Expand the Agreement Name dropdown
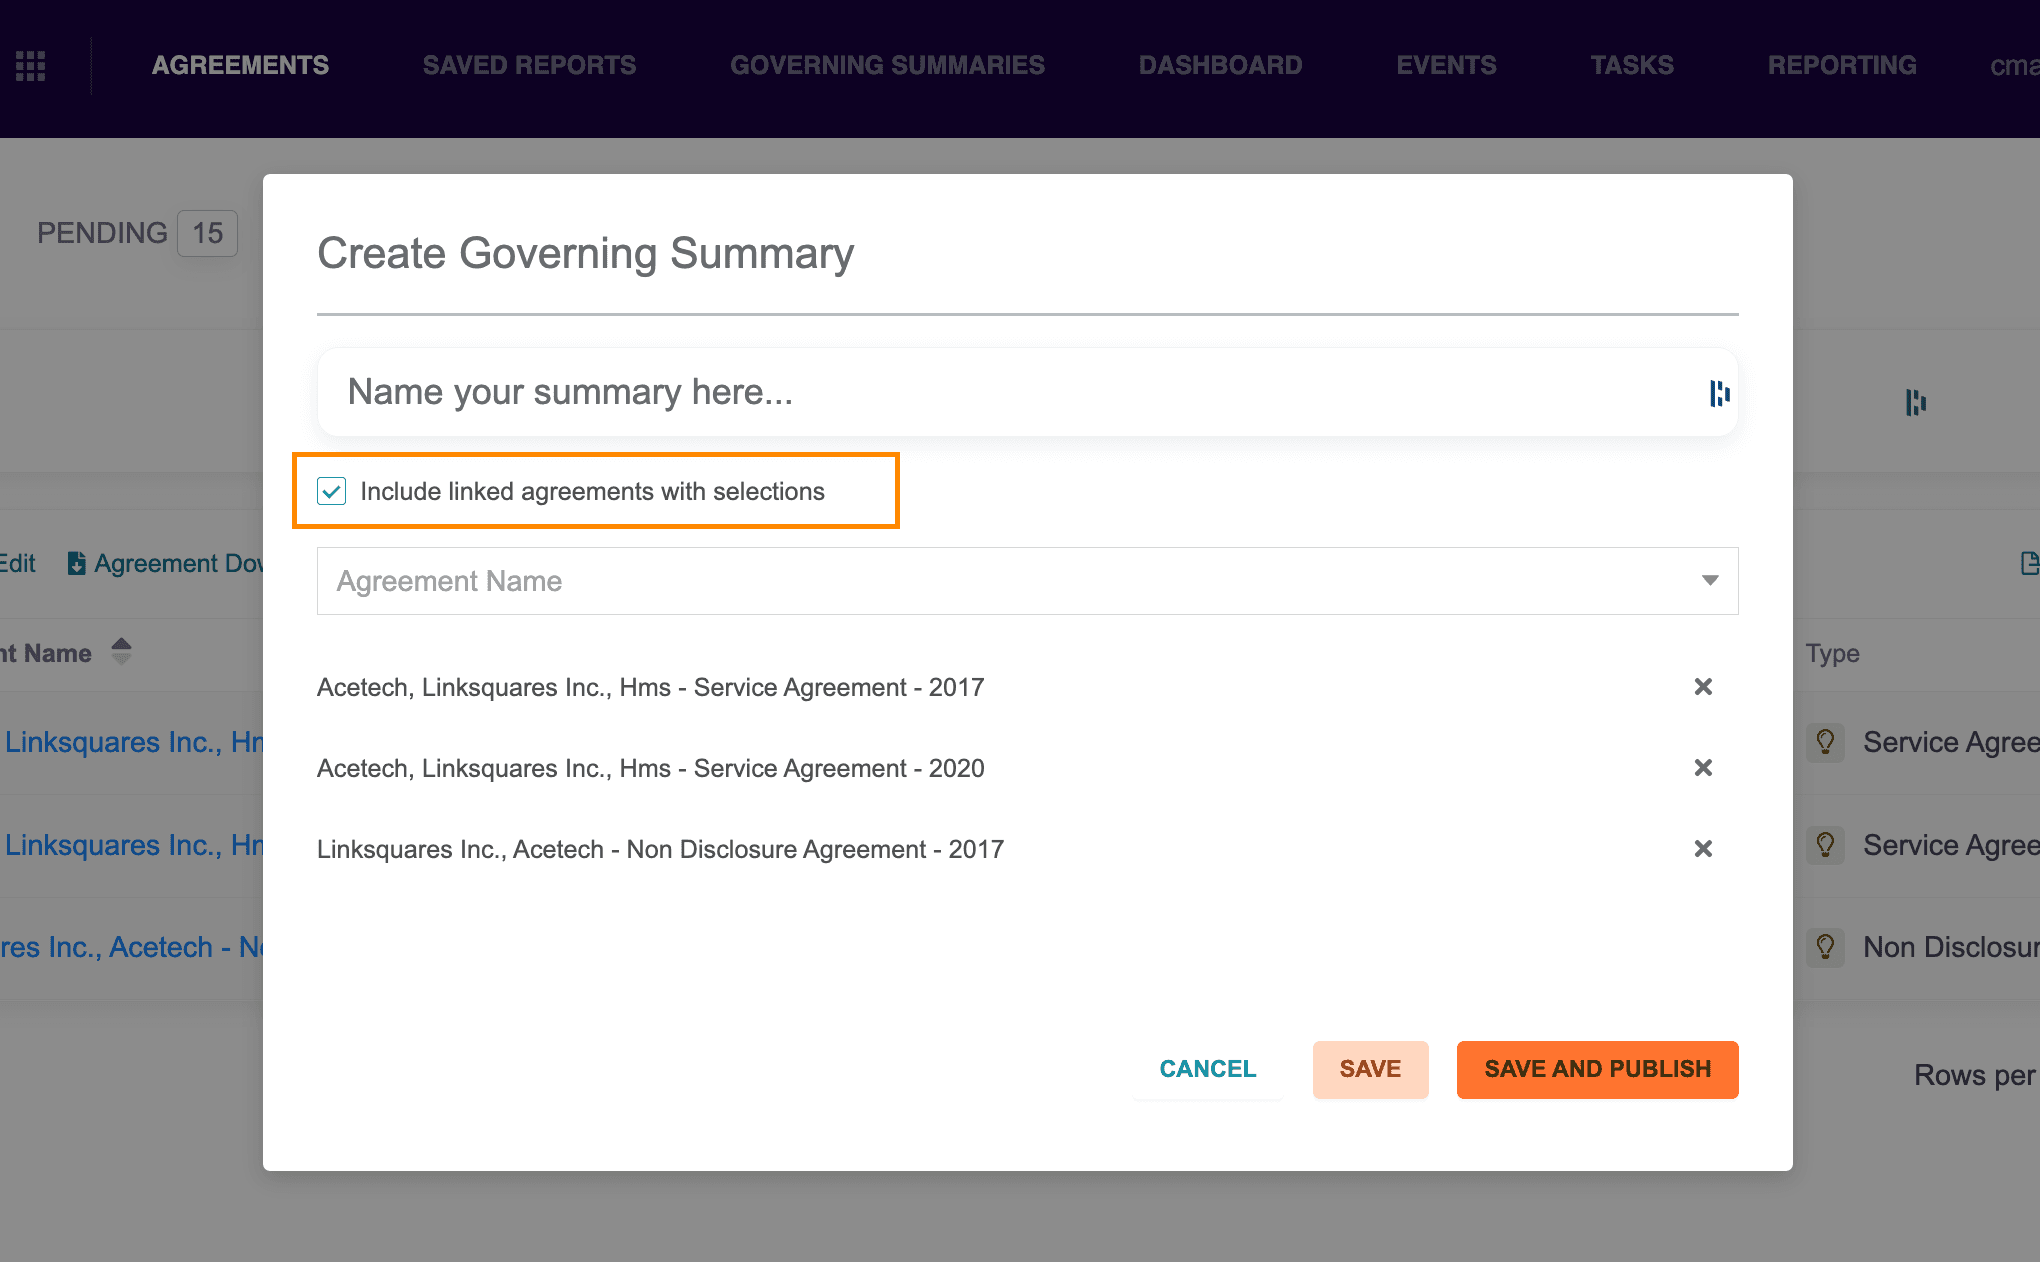This screenshot has width=2040, height=1262. (1027, 581)
